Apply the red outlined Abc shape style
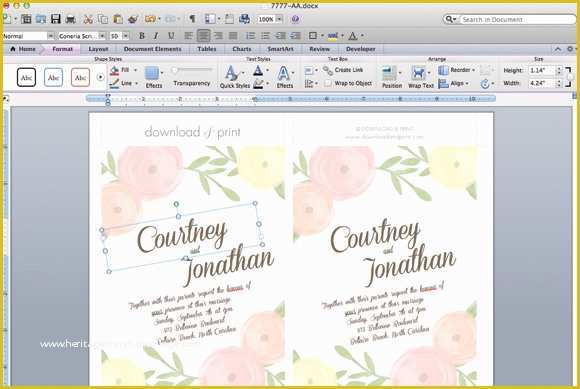 [x=80, y=77]
